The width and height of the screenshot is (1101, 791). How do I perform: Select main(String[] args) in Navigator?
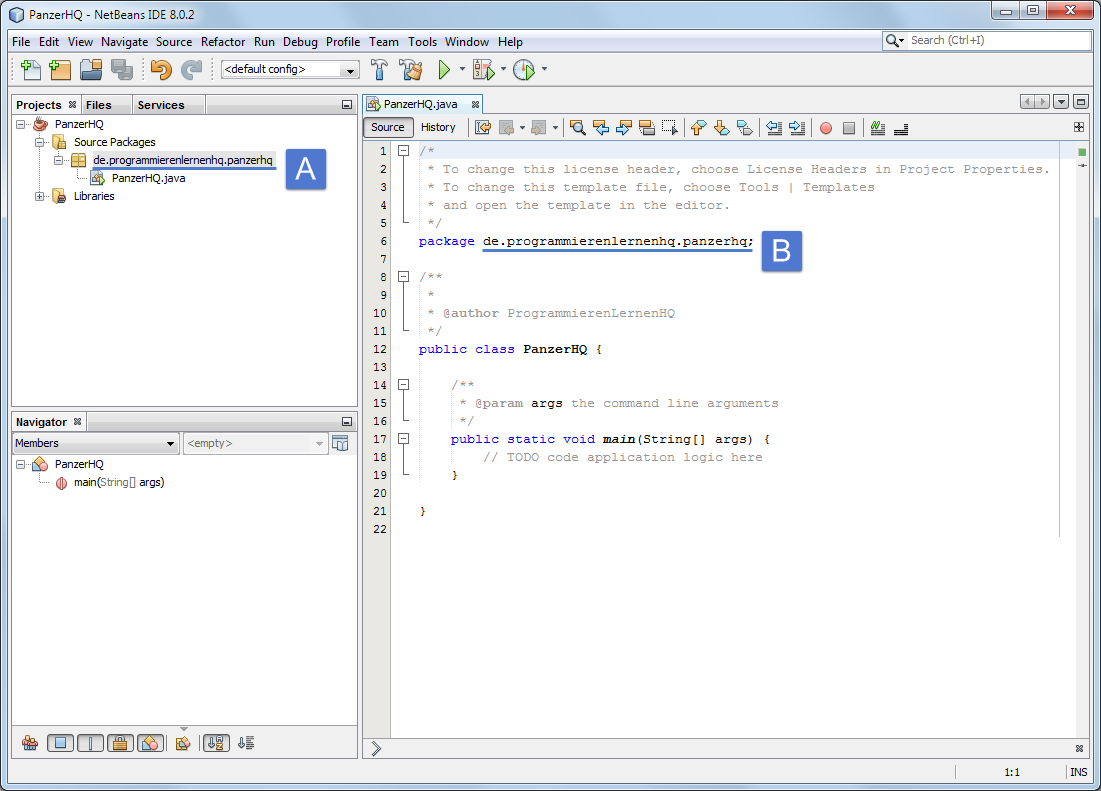click(x=119, y=482)
